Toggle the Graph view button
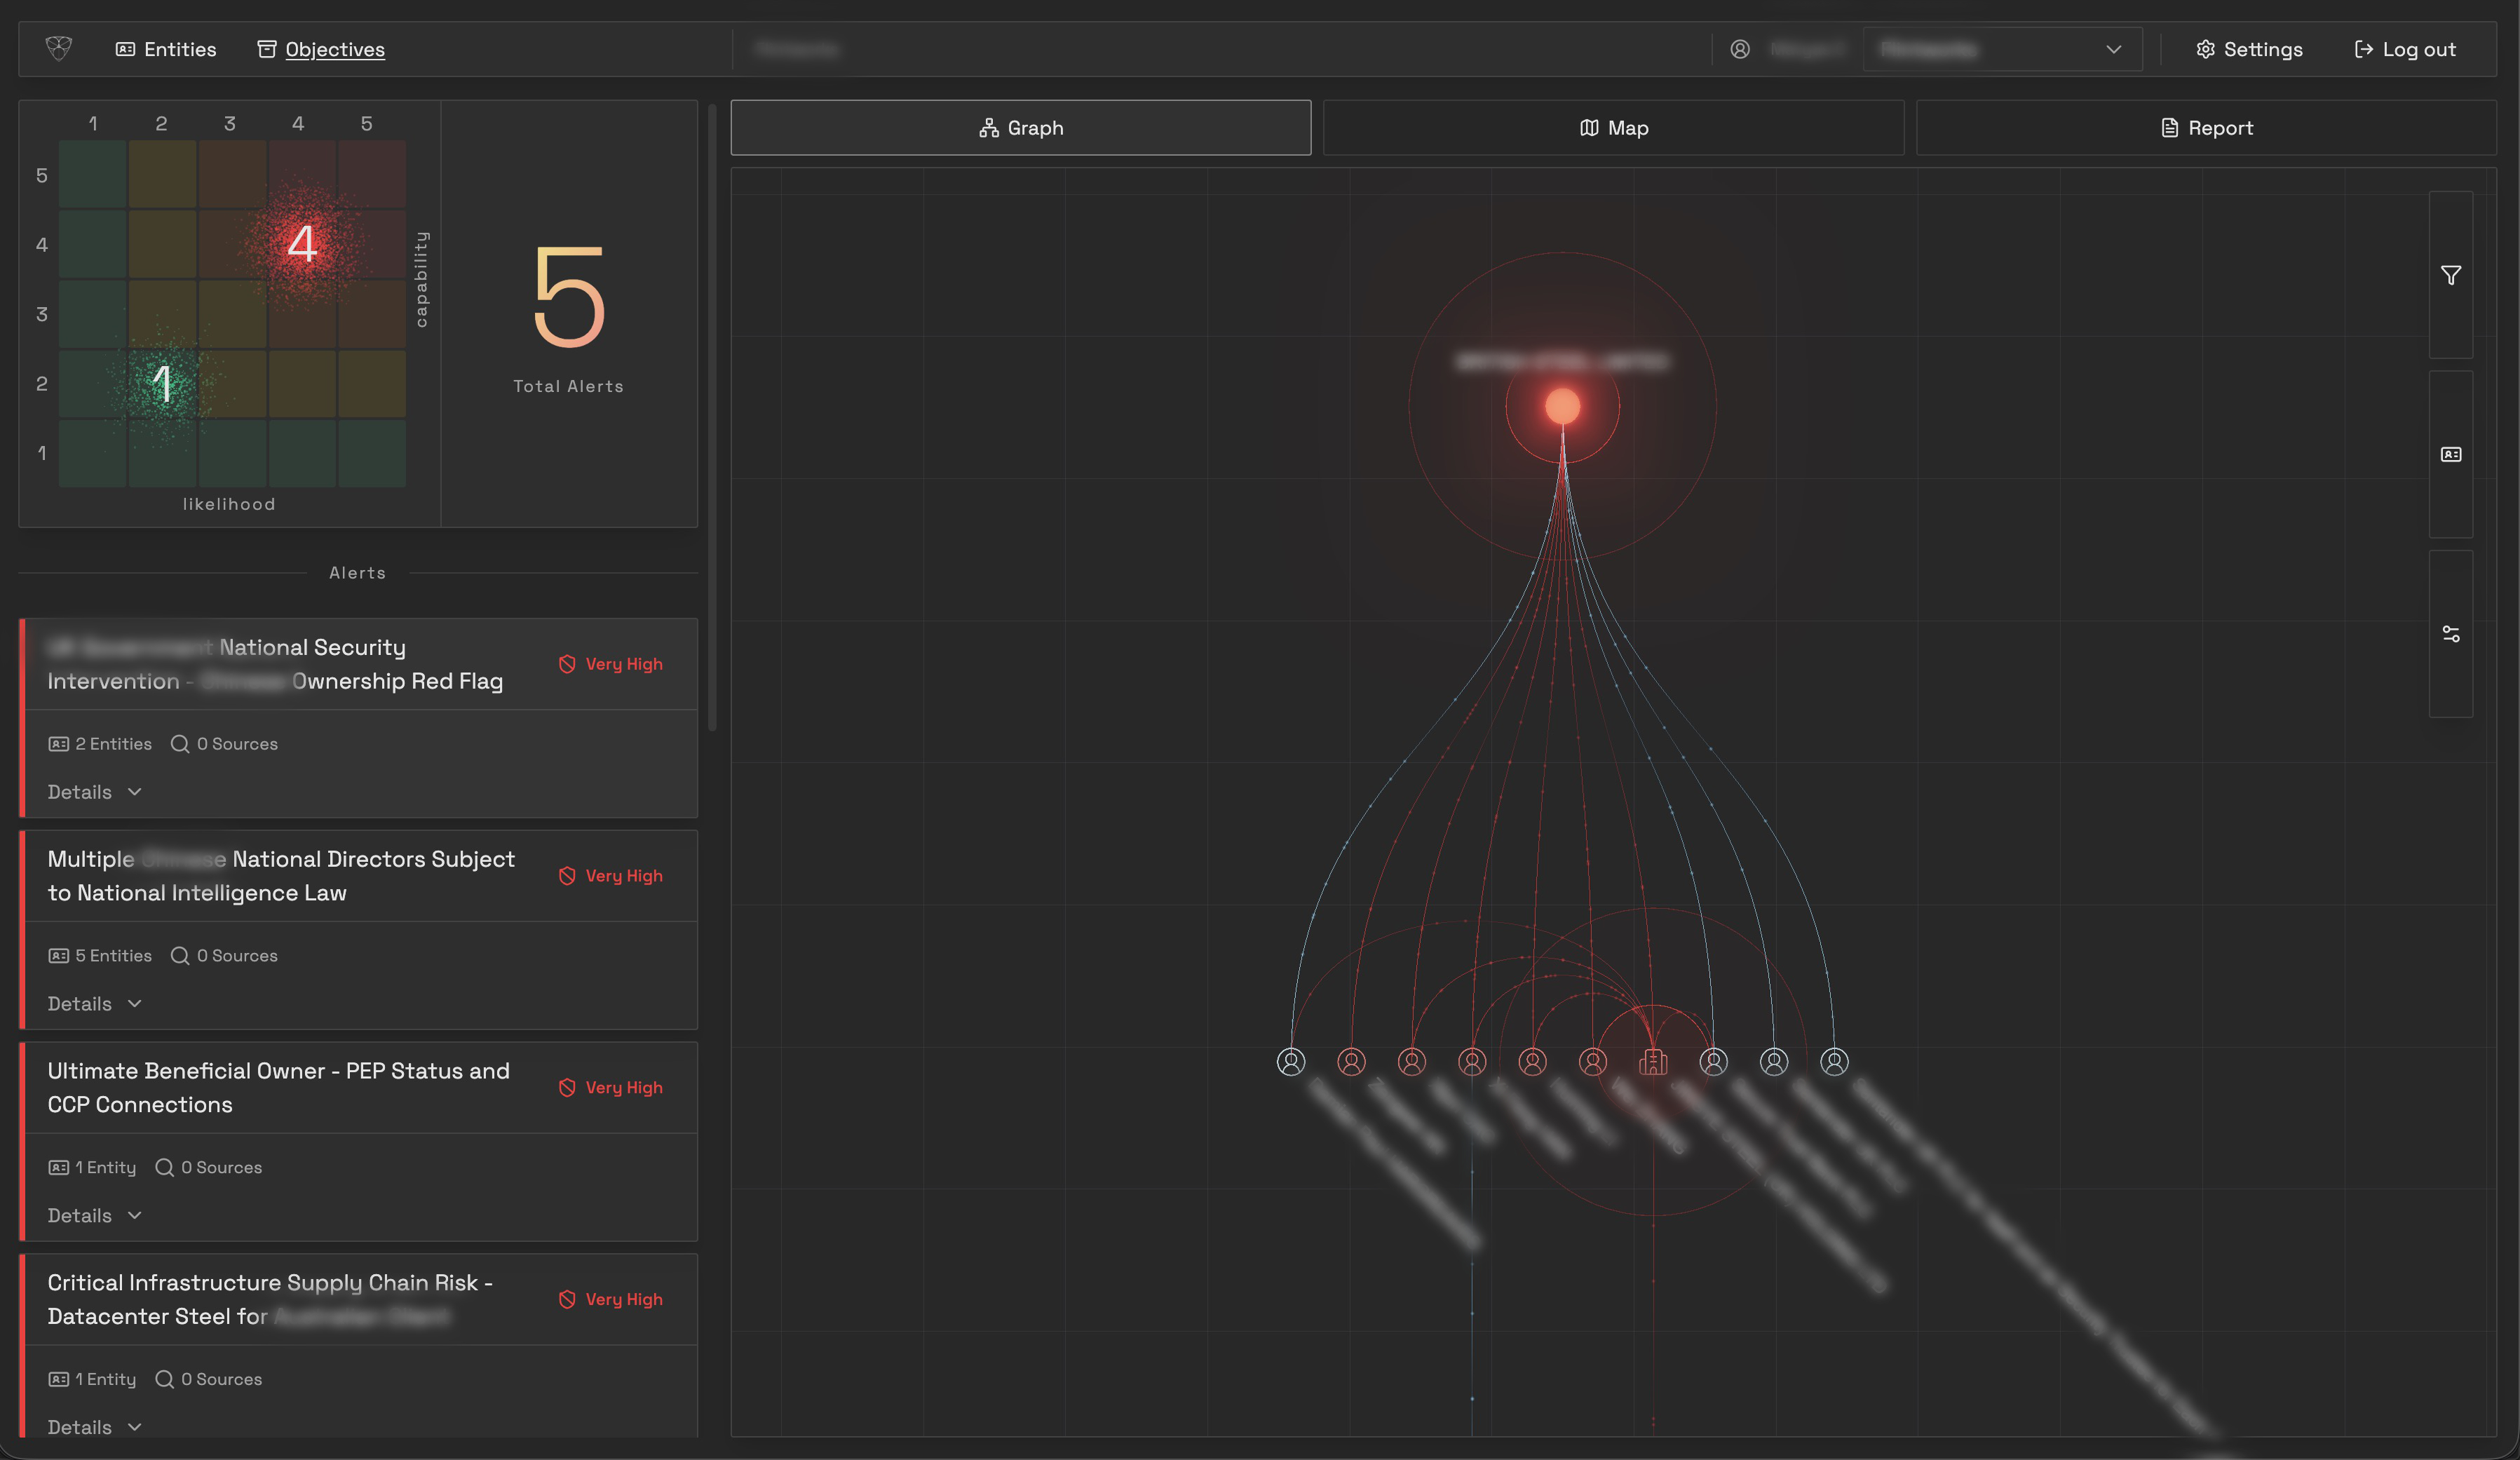 (x=1020, y=127)
